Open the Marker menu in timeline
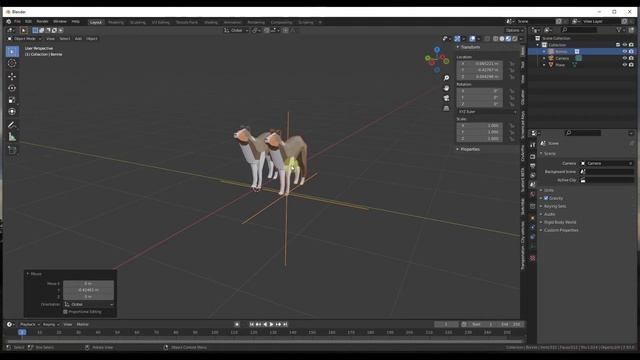 [x=82, y=324]
